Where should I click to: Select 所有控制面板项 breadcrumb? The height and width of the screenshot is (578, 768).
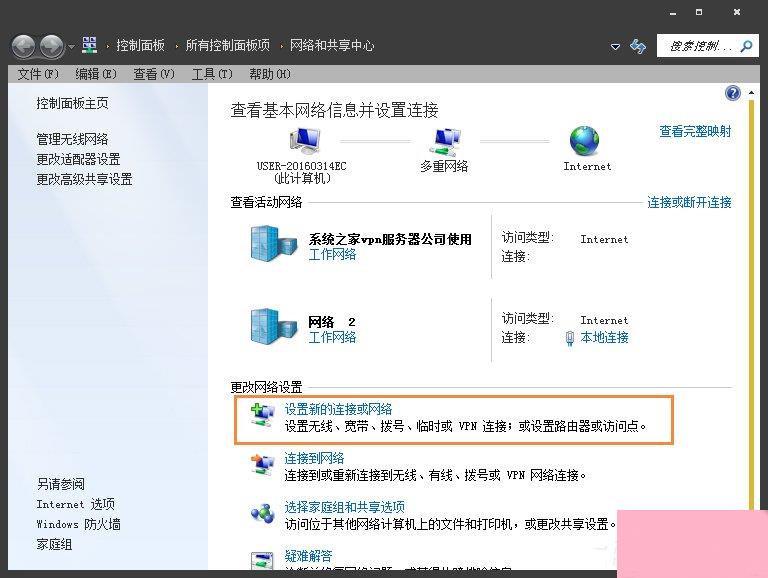coord(227,46)
